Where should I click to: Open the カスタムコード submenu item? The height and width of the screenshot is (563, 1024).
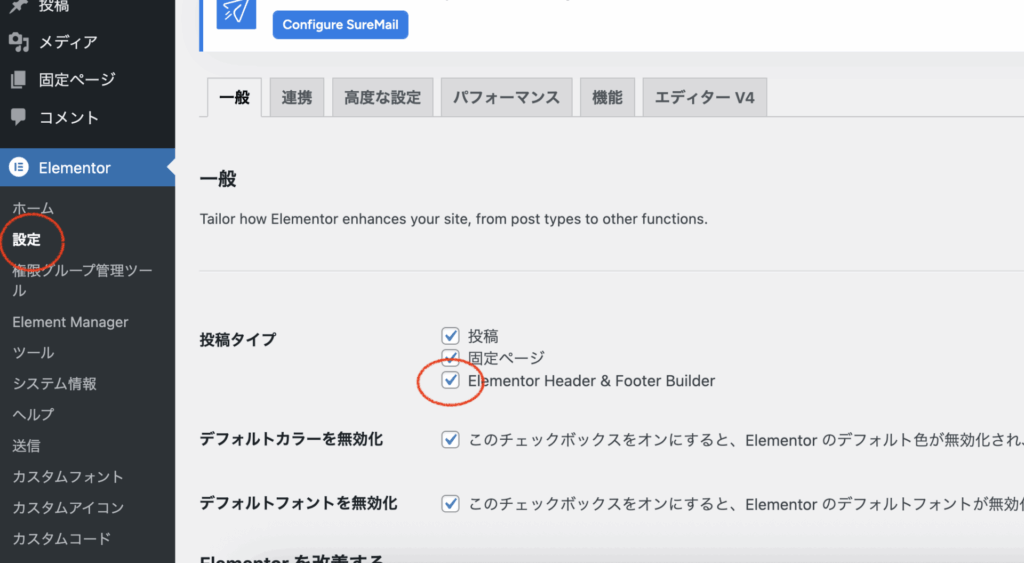coord(61,539)
